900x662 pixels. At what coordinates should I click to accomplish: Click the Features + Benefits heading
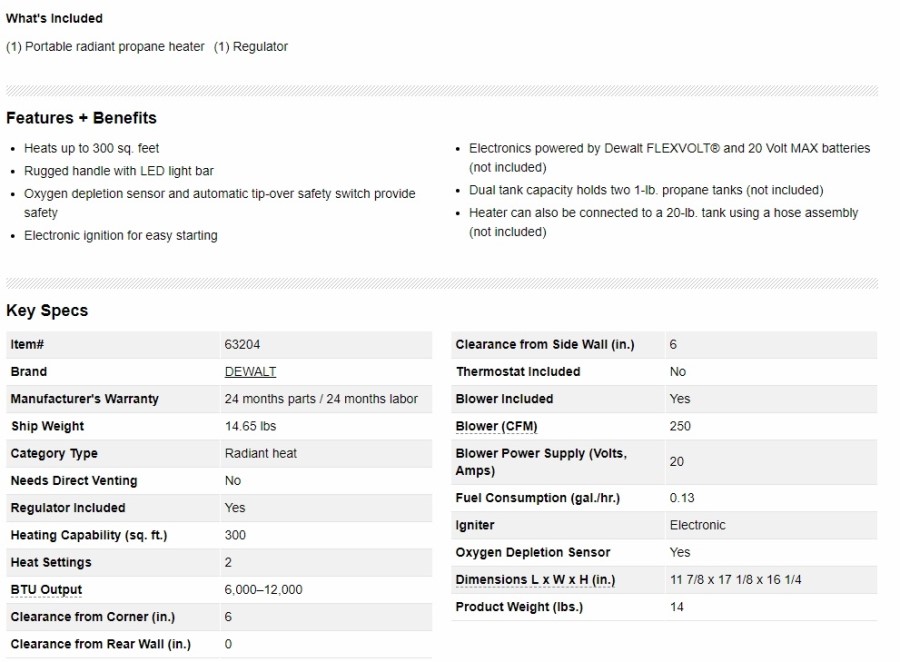point(81,118)
